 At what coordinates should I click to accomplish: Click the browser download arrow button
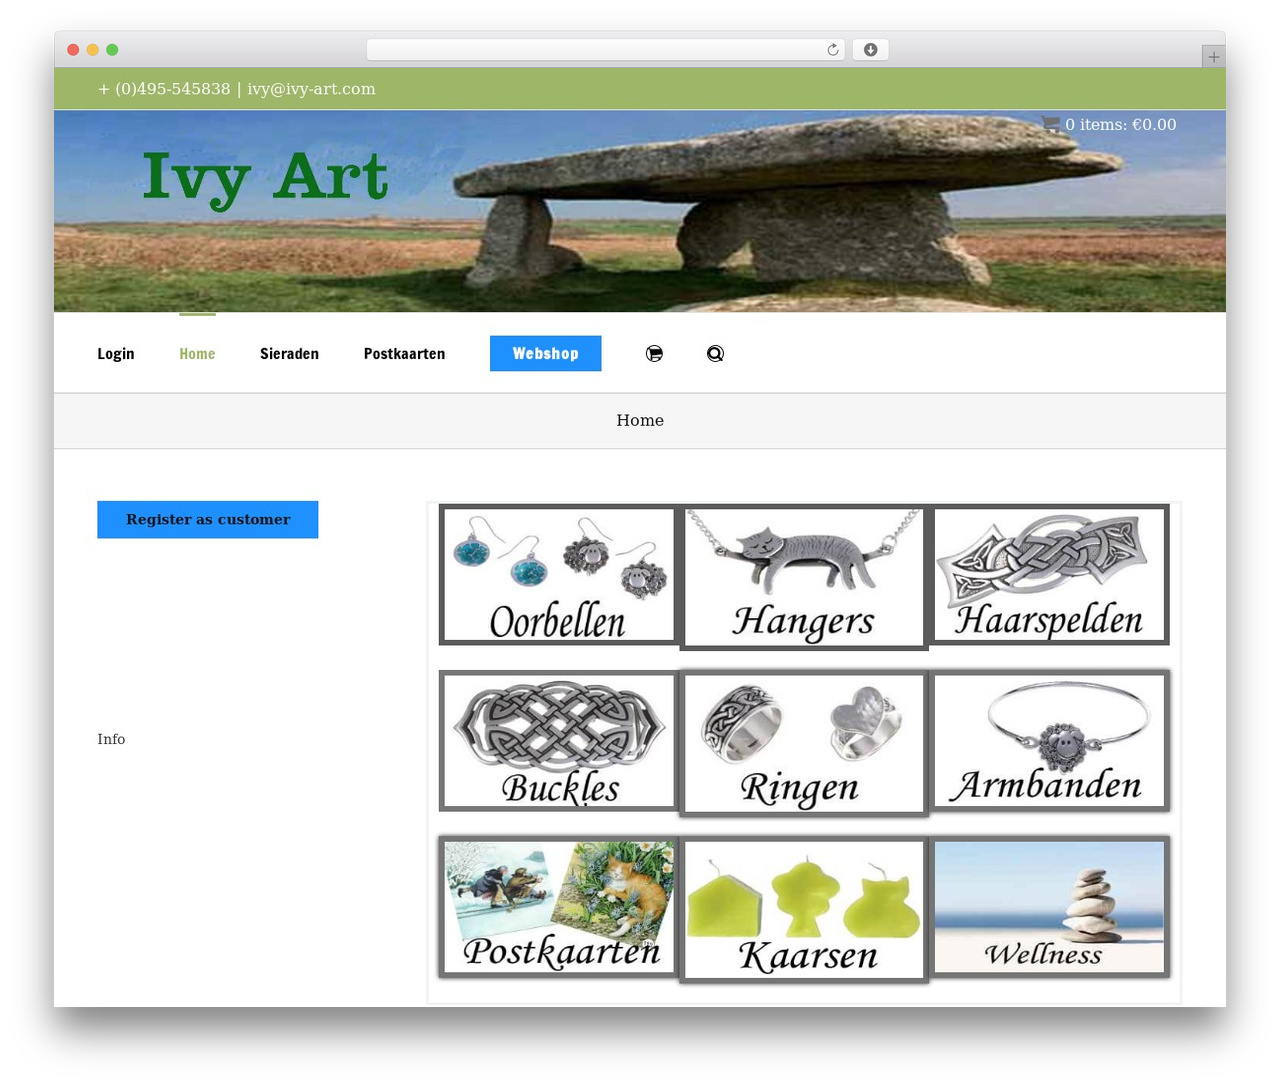(x=871, y=50)
